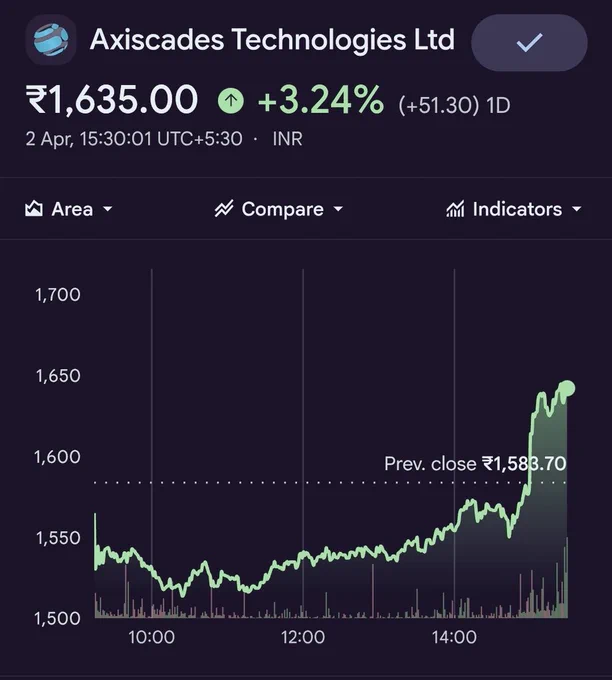Click the Prev. close ₹1,583.70 label
This screenshot has height=680, width=612.
pos(475,464)
